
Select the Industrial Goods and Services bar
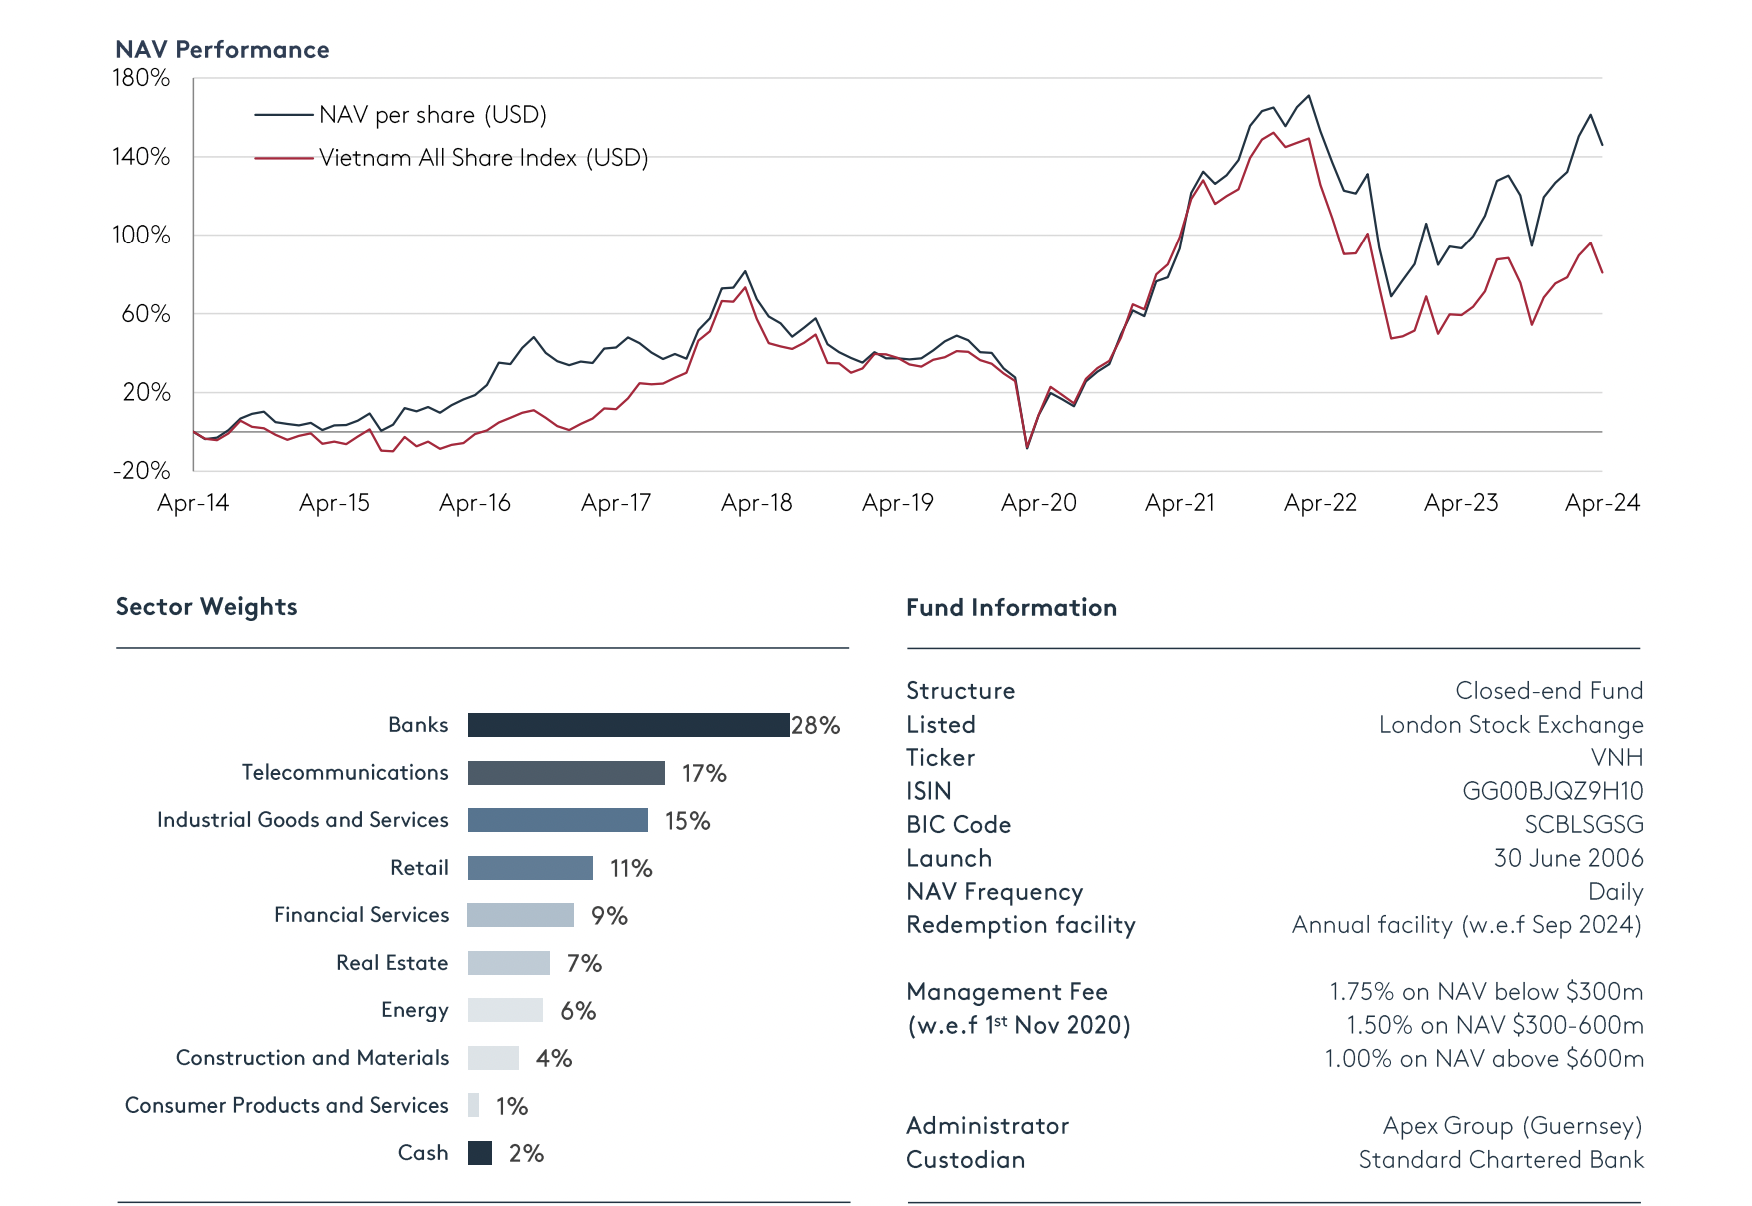point(557,820)
